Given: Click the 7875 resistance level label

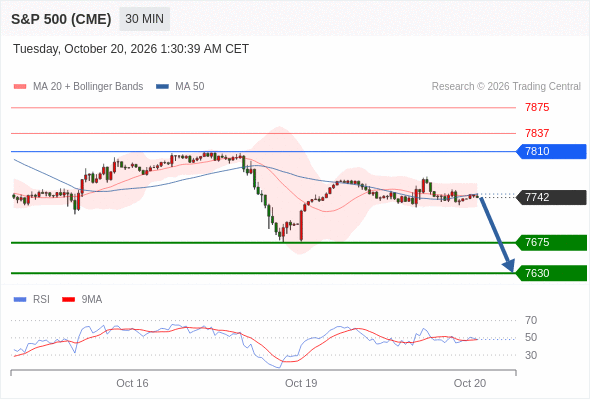Looking at the screenshot, I should [537, 108].
